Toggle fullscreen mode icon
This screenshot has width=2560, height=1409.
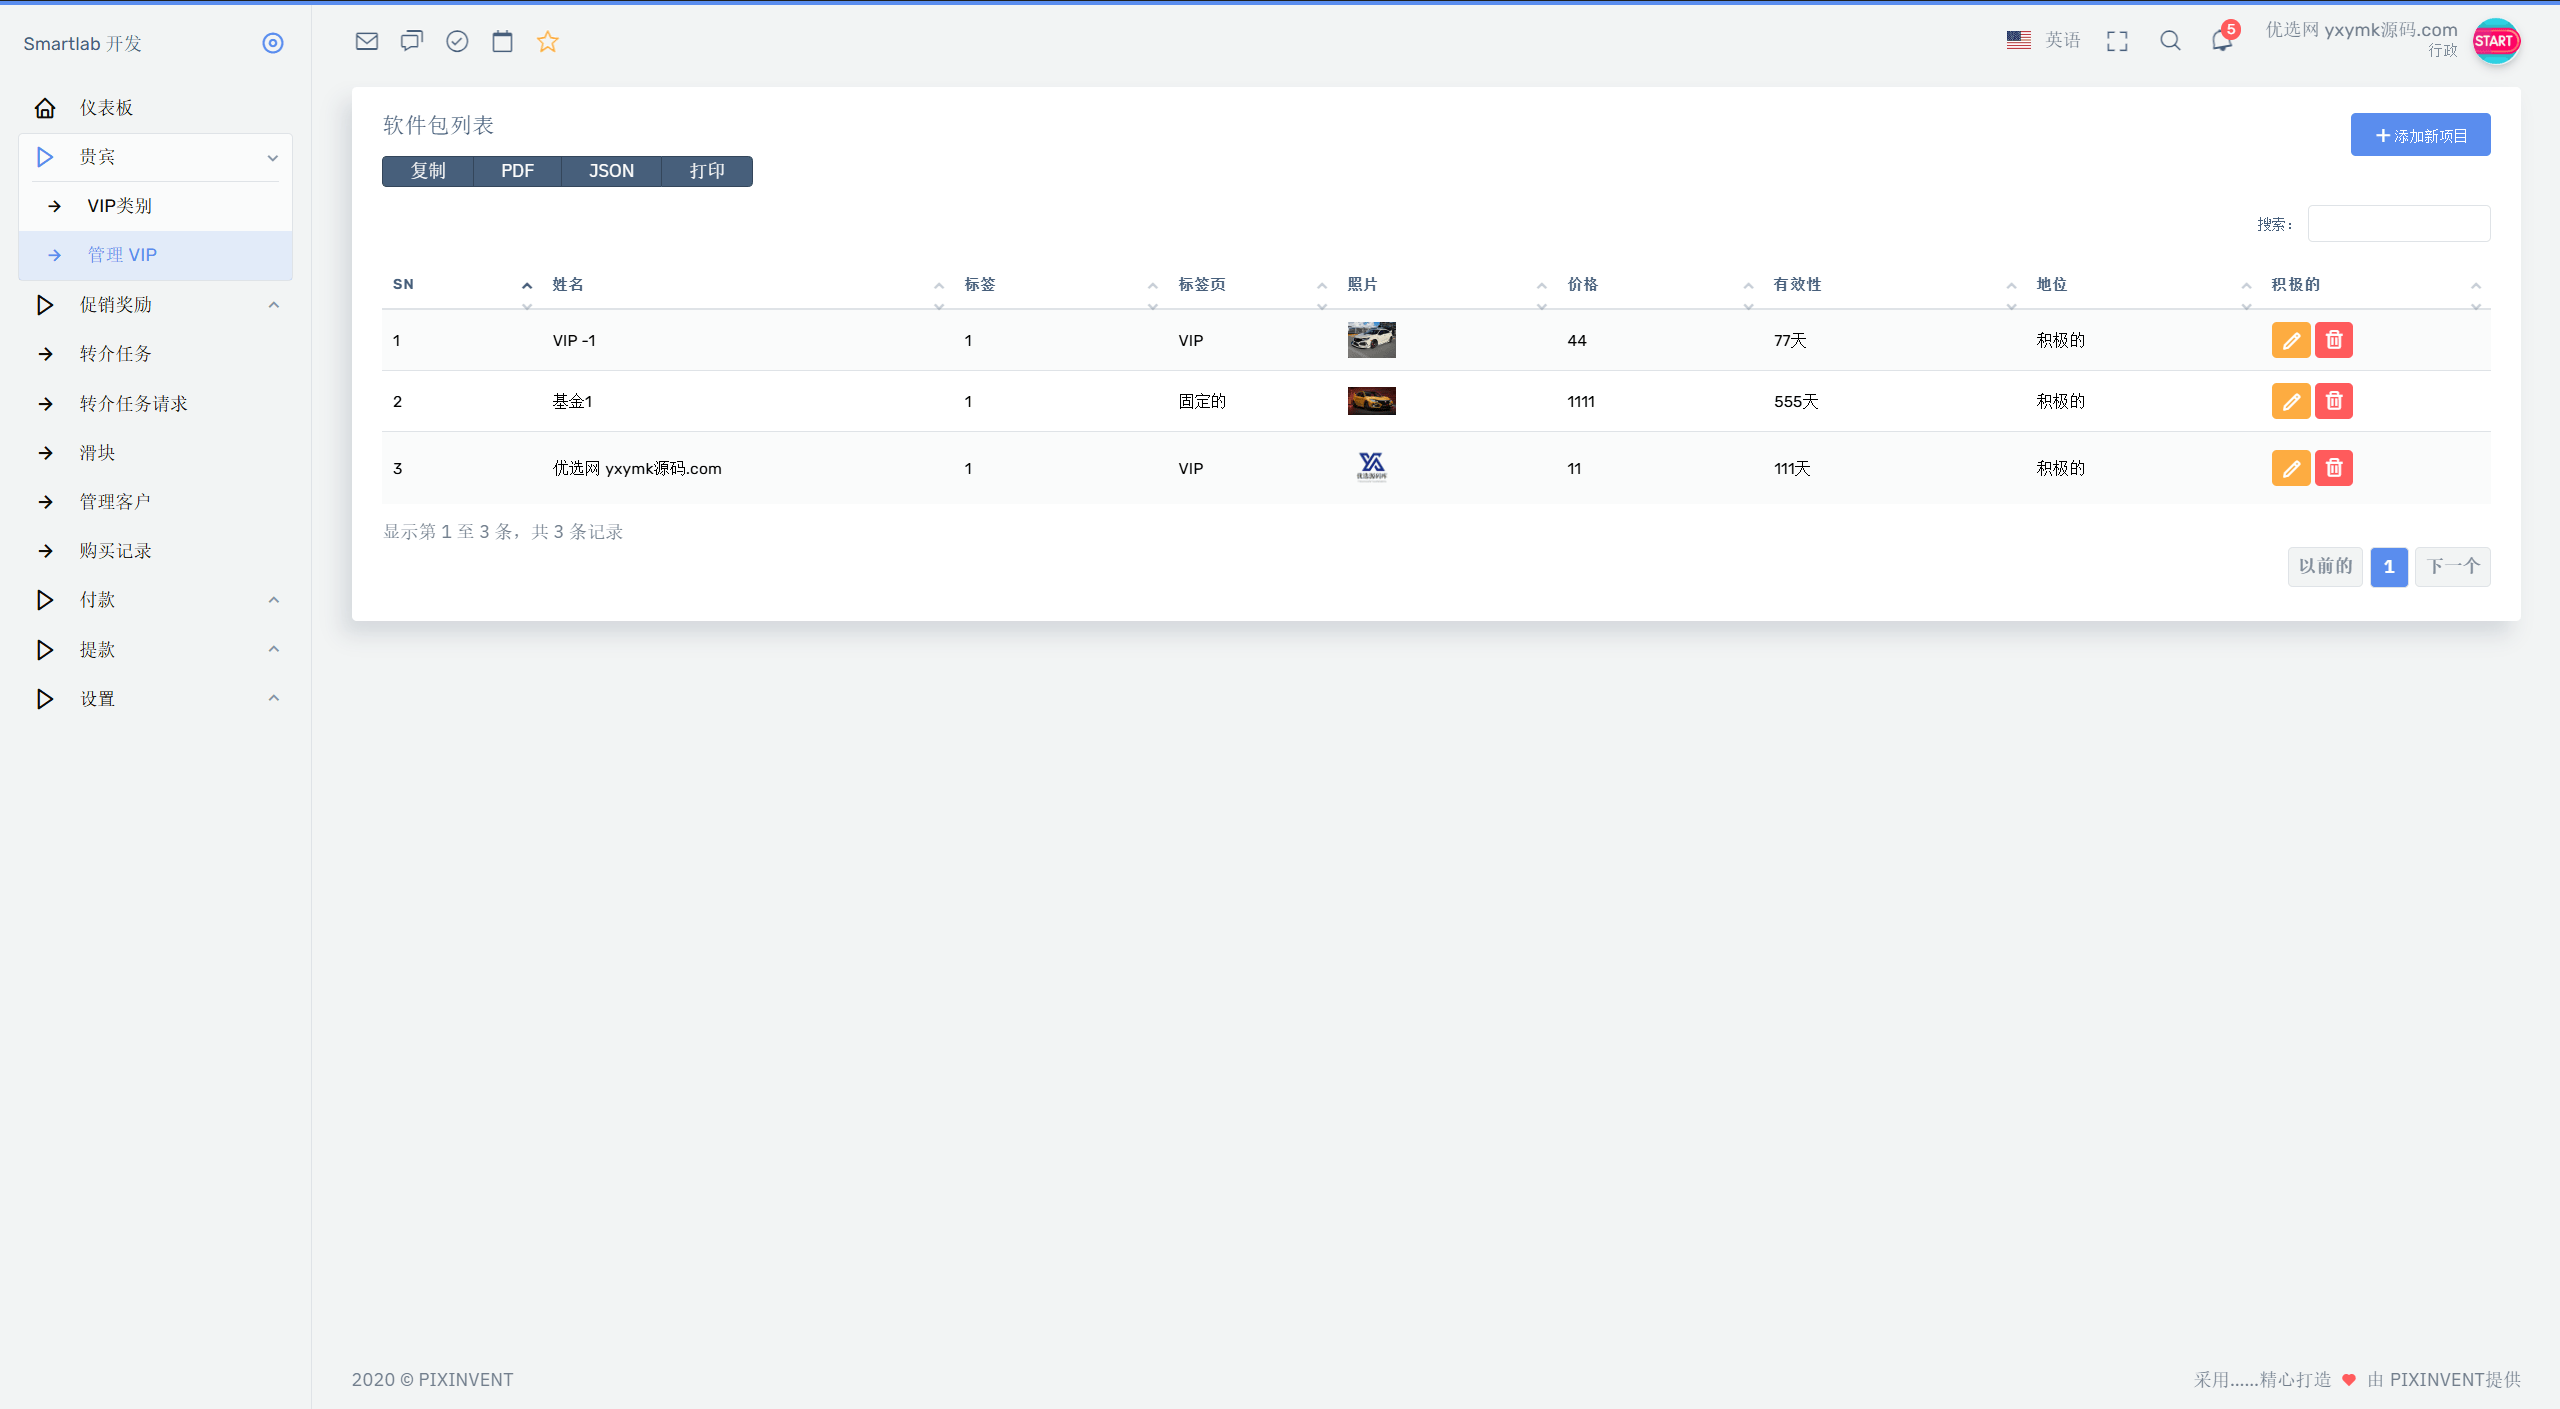(x=2117, y=41)
